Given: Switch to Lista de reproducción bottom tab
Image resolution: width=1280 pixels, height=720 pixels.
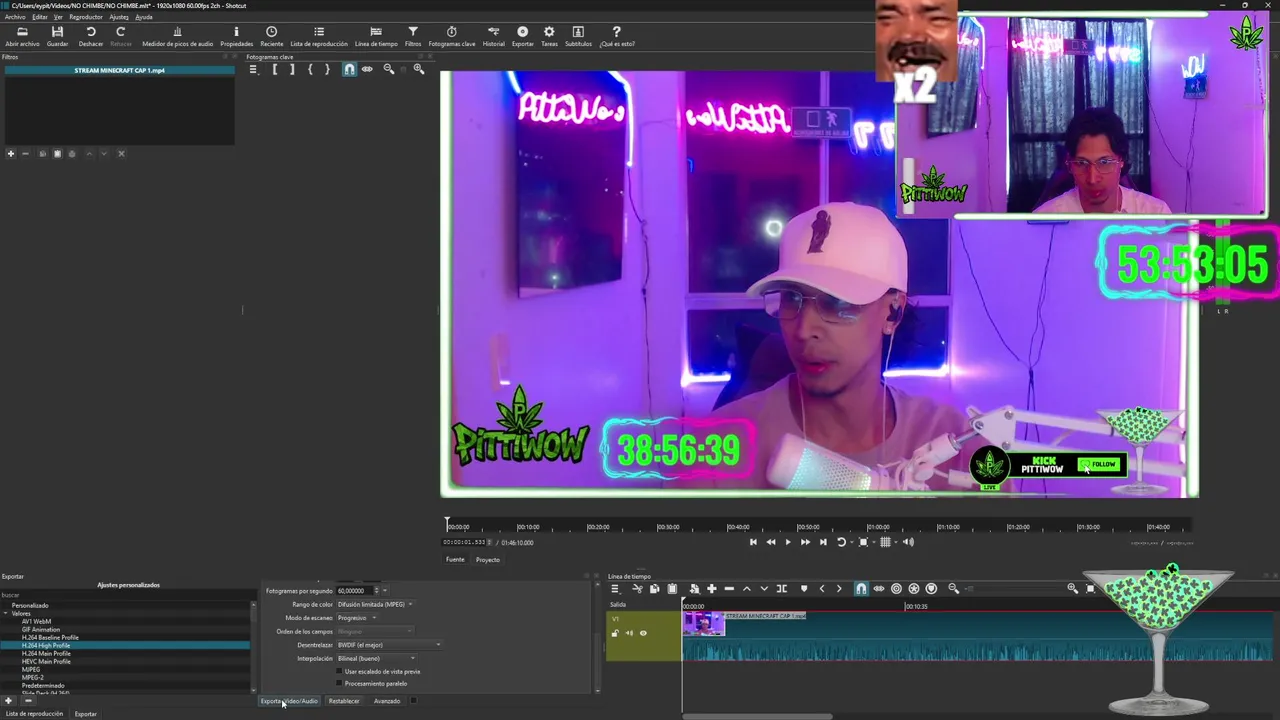Looking at the screenshot, I should point(34,714).
